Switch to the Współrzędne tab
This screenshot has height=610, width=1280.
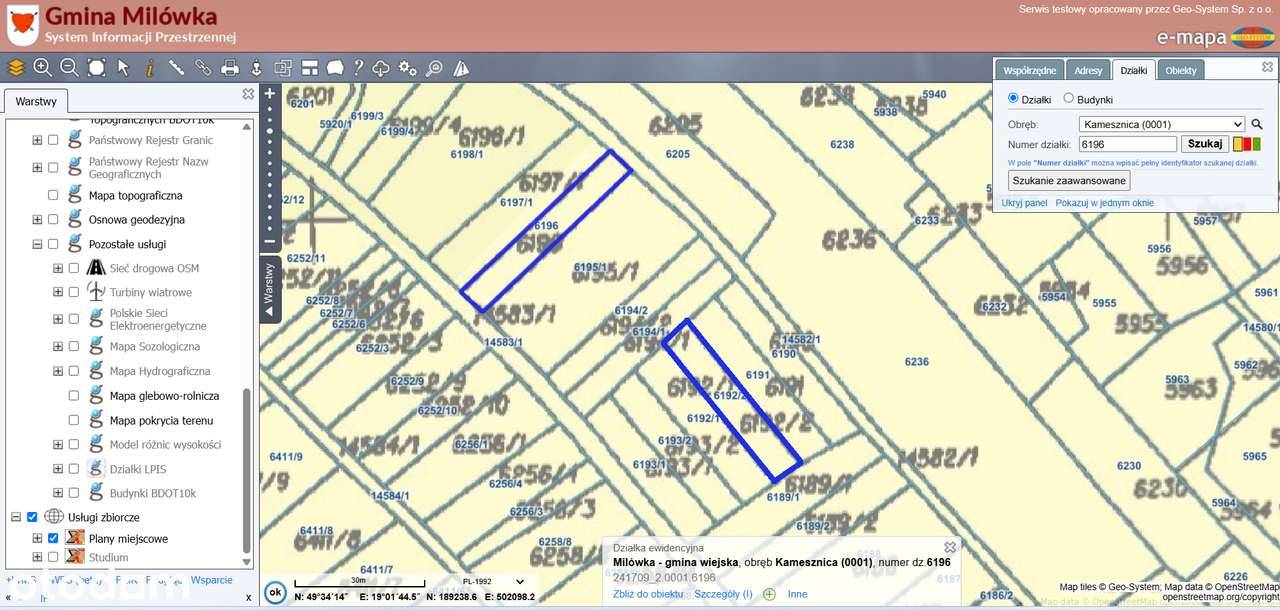click(1029, 70)
